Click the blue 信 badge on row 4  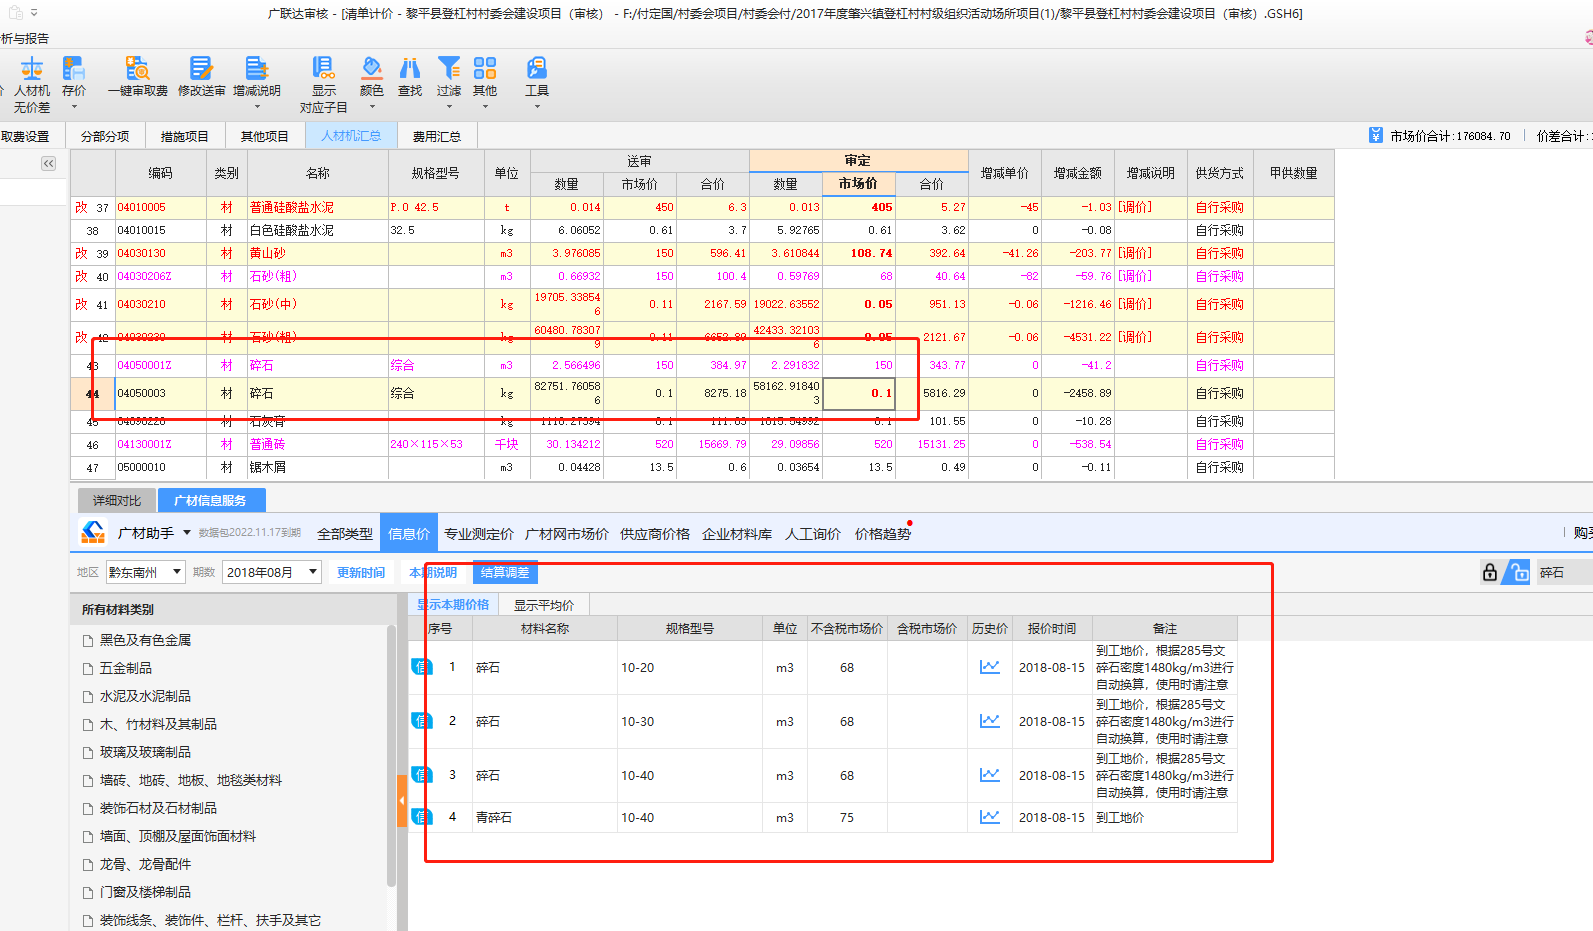420,817
